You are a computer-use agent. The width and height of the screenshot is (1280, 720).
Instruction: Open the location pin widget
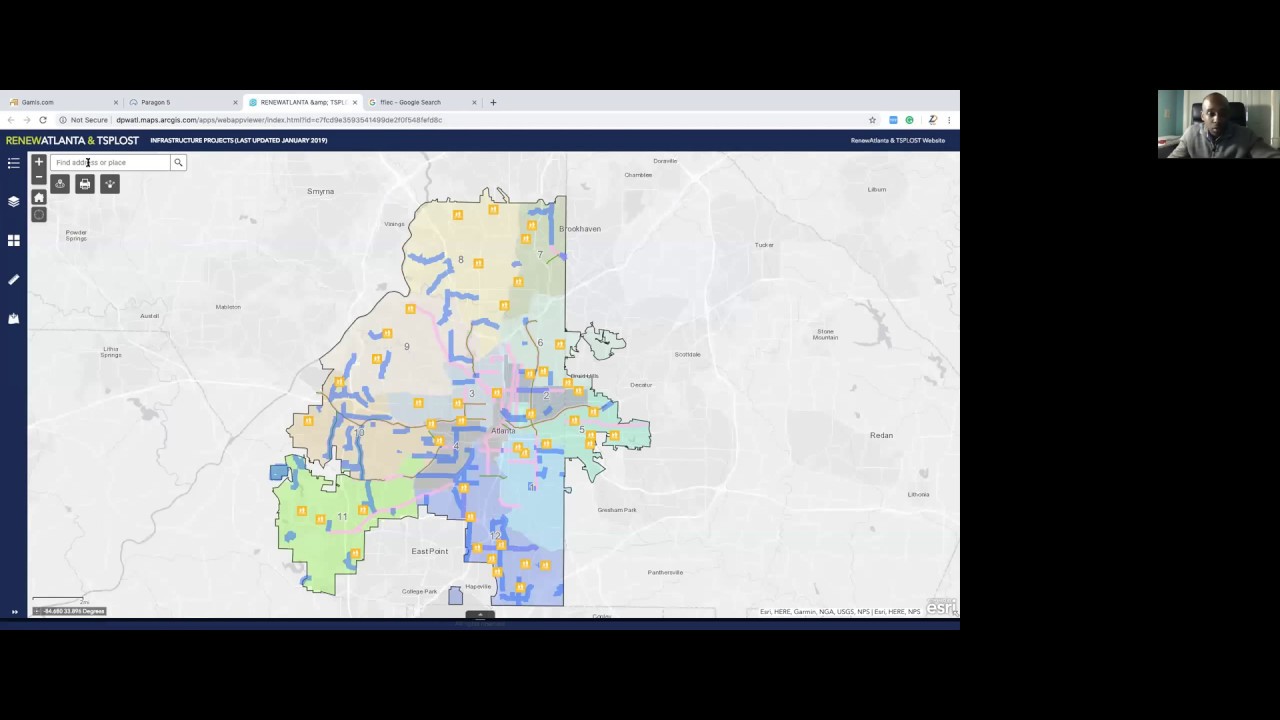[x=60, y=184]
